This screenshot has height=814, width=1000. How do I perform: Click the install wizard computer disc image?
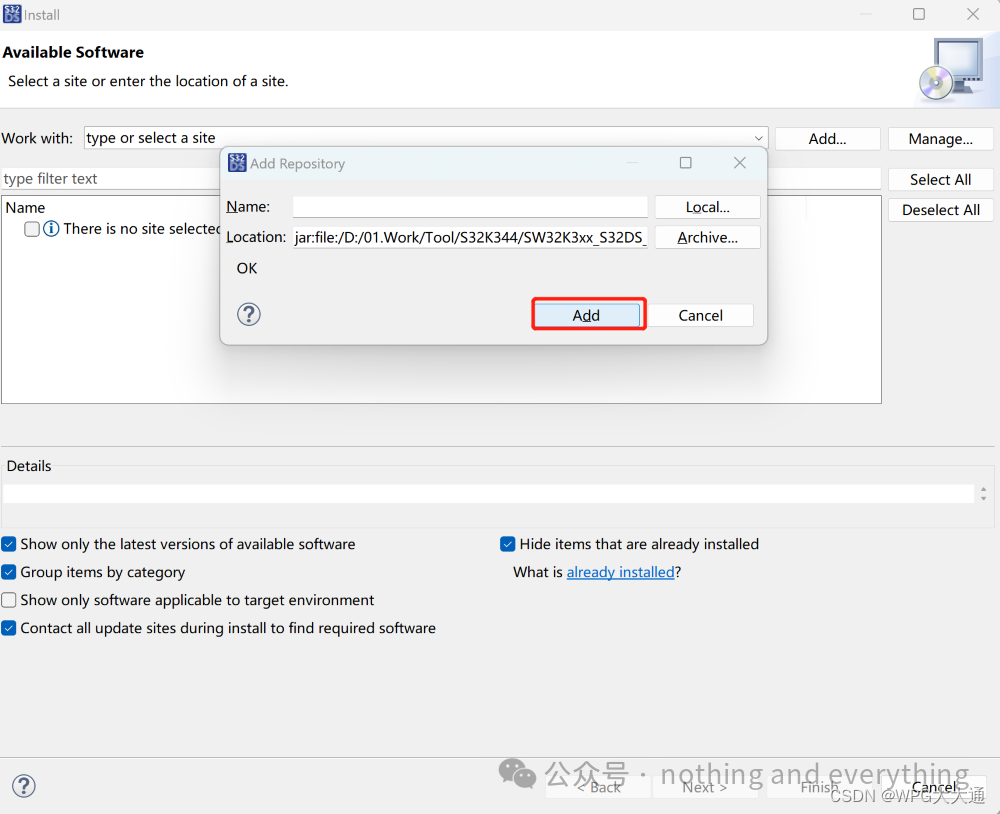click(952, 69)
